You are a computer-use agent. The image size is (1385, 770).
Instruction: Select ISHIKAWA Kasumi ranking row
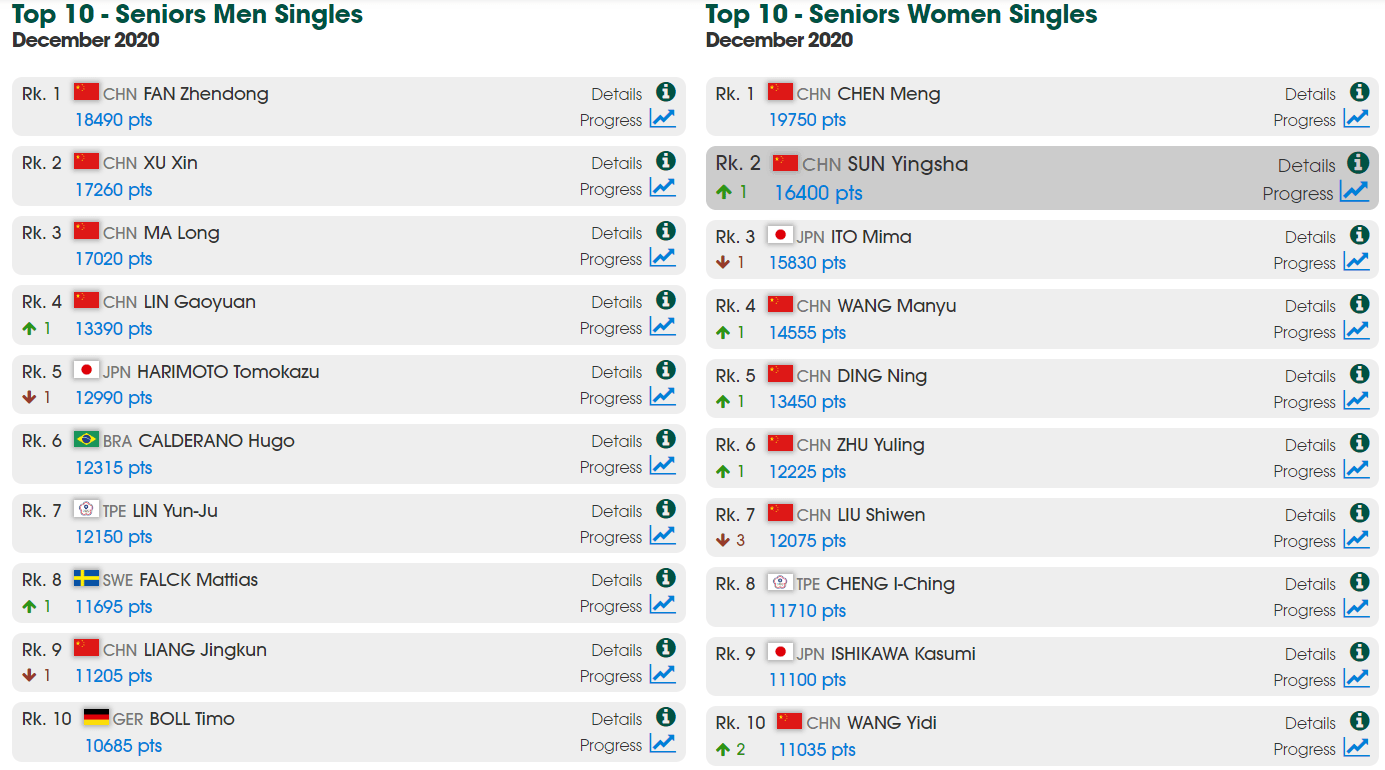(x=1042, y=666)
